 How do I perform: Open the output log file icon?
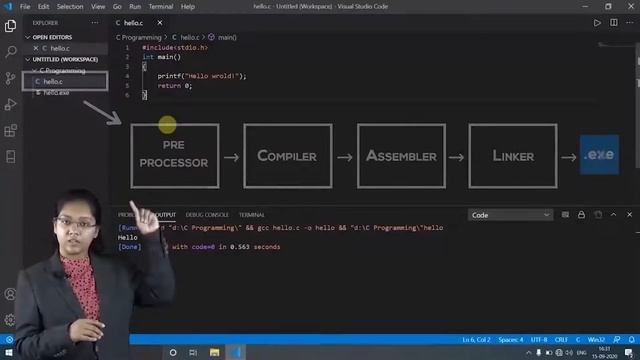click(598, 215)
